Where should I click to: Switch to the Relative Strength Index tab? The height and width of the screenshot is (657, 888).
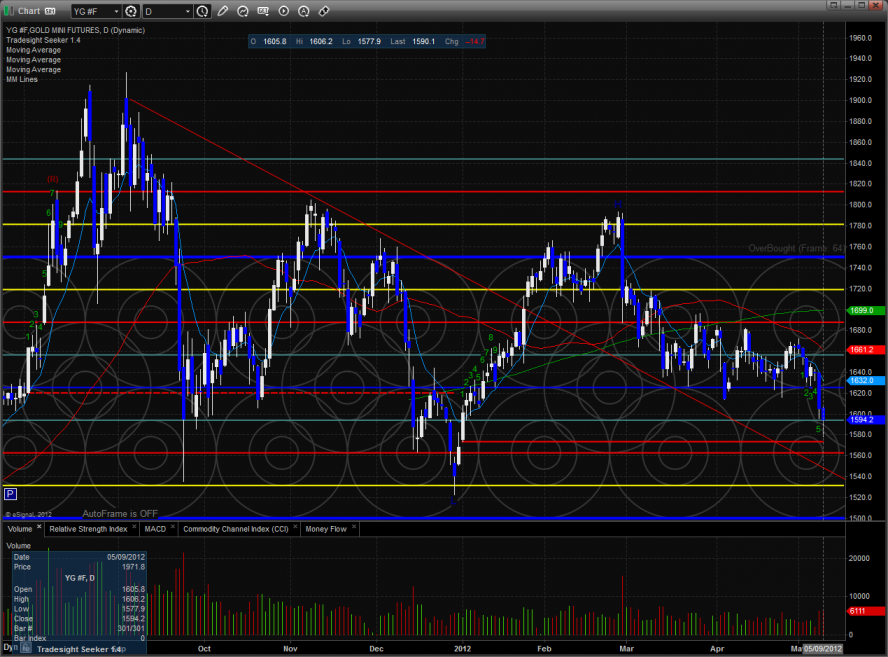88,528
